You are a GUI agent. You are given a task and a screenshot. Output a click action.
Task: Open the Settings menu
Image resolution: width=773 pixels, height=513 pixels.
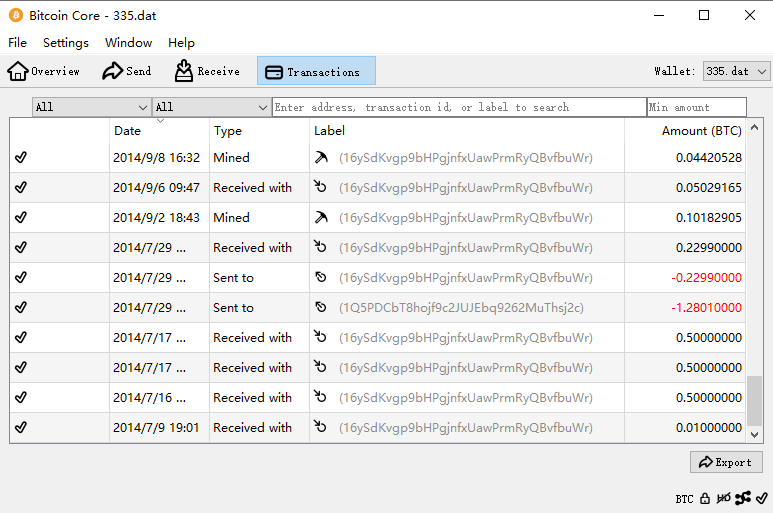66,43
